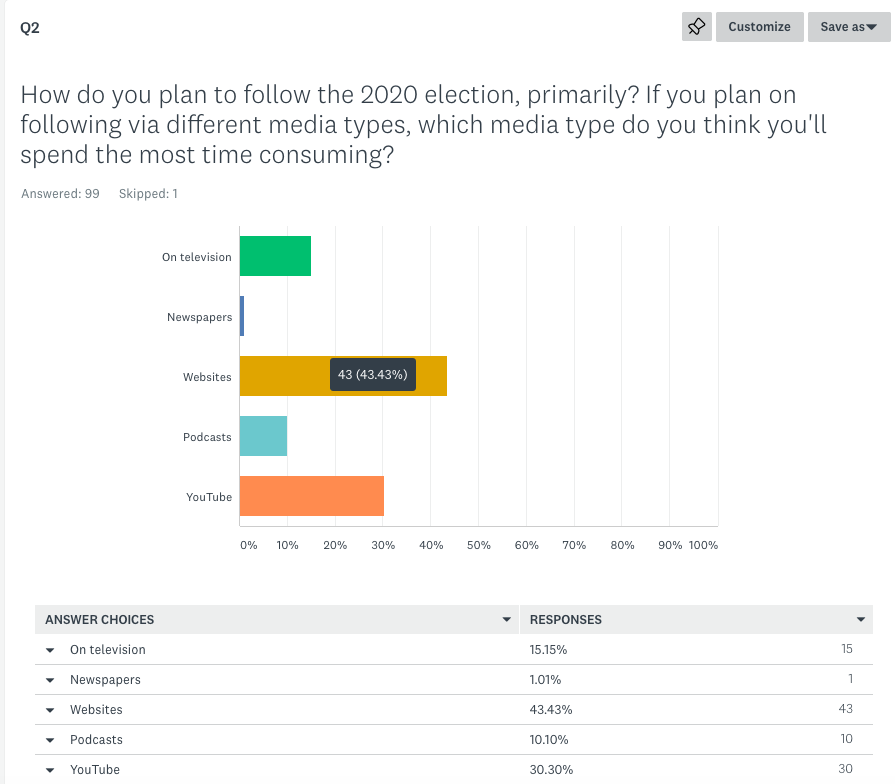The height and width of the screenshot is (784, 895).
Task: Click the Q2 question label
Action: [x=30, y=28]
